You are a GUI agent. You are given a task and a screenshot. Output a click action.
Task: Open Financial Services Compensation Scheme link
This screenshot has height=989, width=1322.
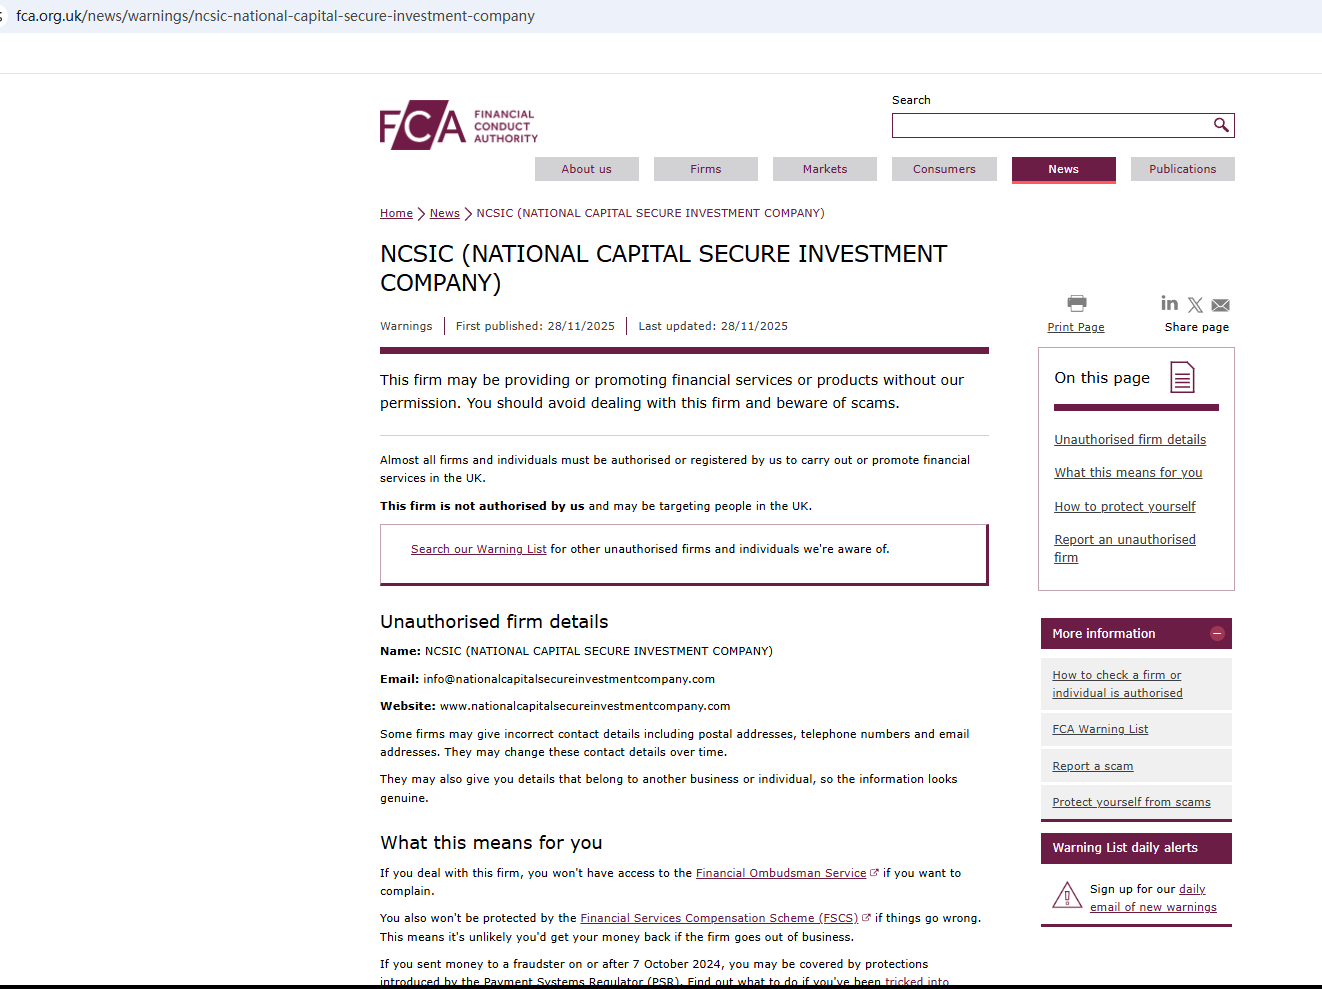tap(719, 918)
